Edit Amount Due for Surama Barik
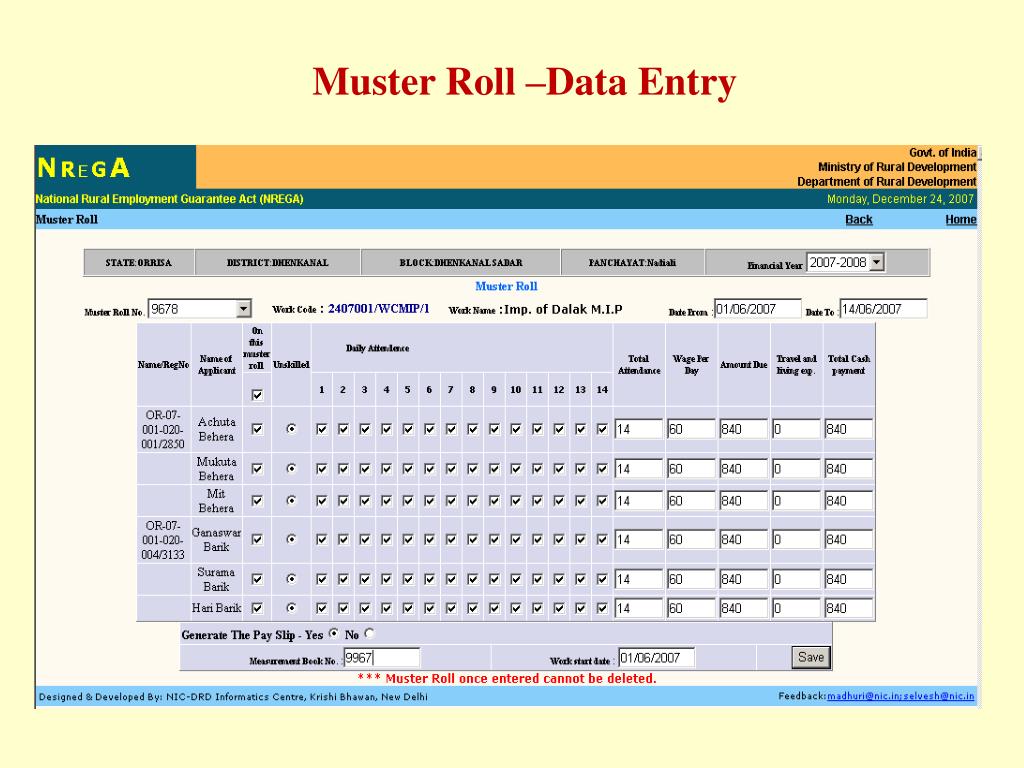This screenshot has height=768, width=1024. tap(743, 579)
